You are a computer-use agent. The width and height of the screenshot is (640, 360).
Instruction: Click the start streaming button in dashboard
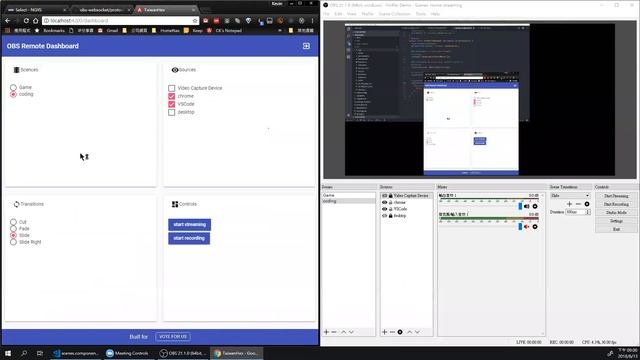click(x=189, y=224)
